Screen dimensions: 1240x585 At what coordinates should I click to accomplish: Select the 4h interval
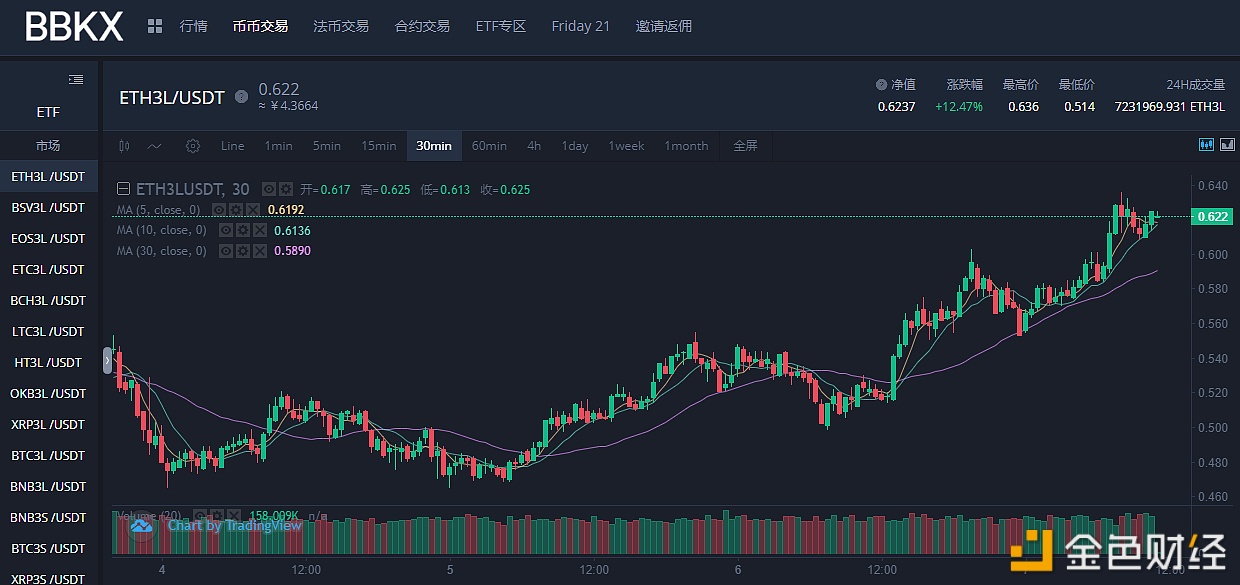coord(534,146)
